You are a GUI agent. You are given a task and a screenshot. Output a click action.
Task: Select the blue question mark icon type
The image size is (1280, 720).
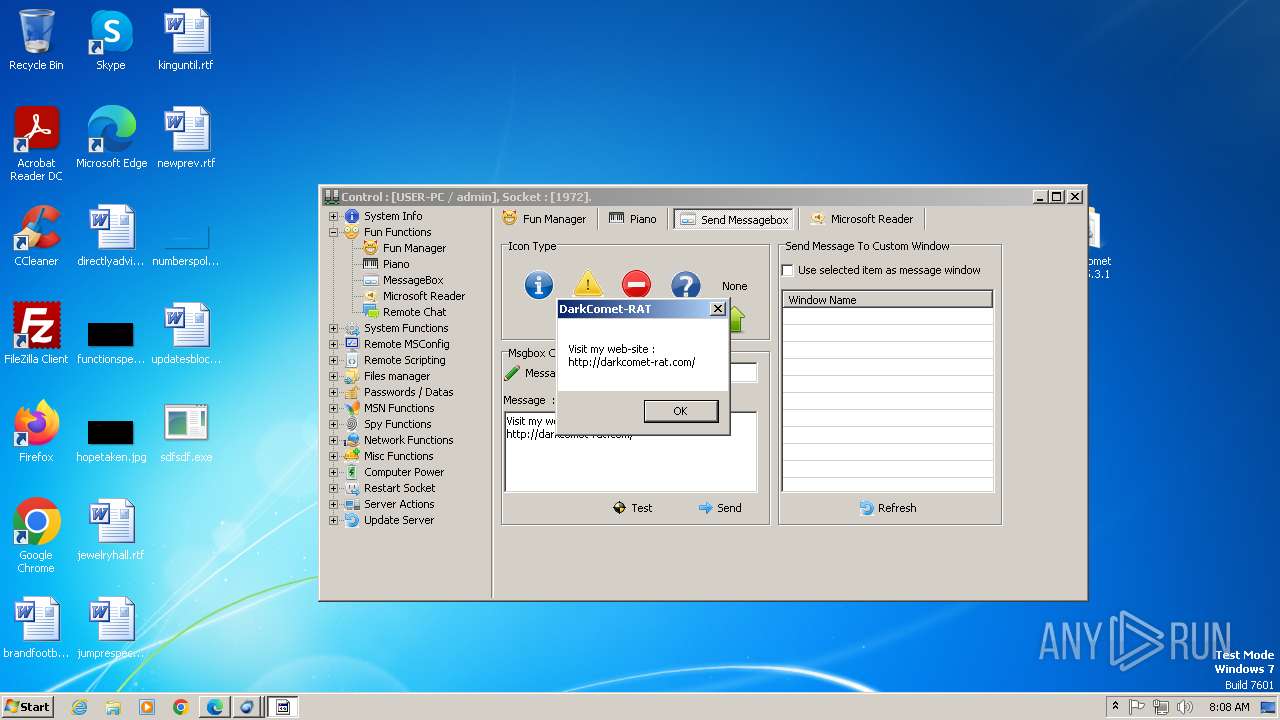(x=686, y=286)
